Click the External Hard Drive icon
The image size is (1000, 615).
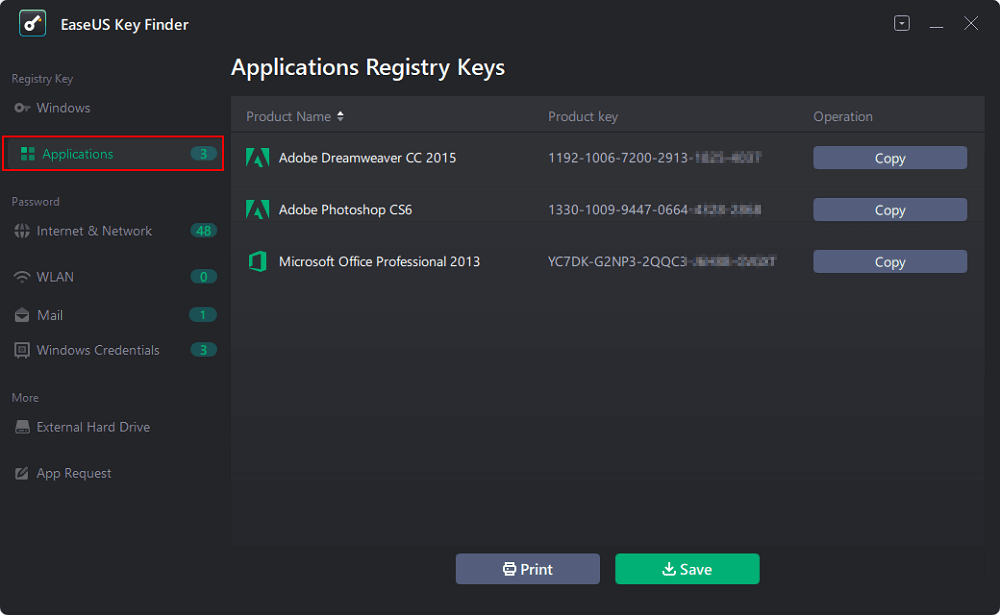point(22,427)
